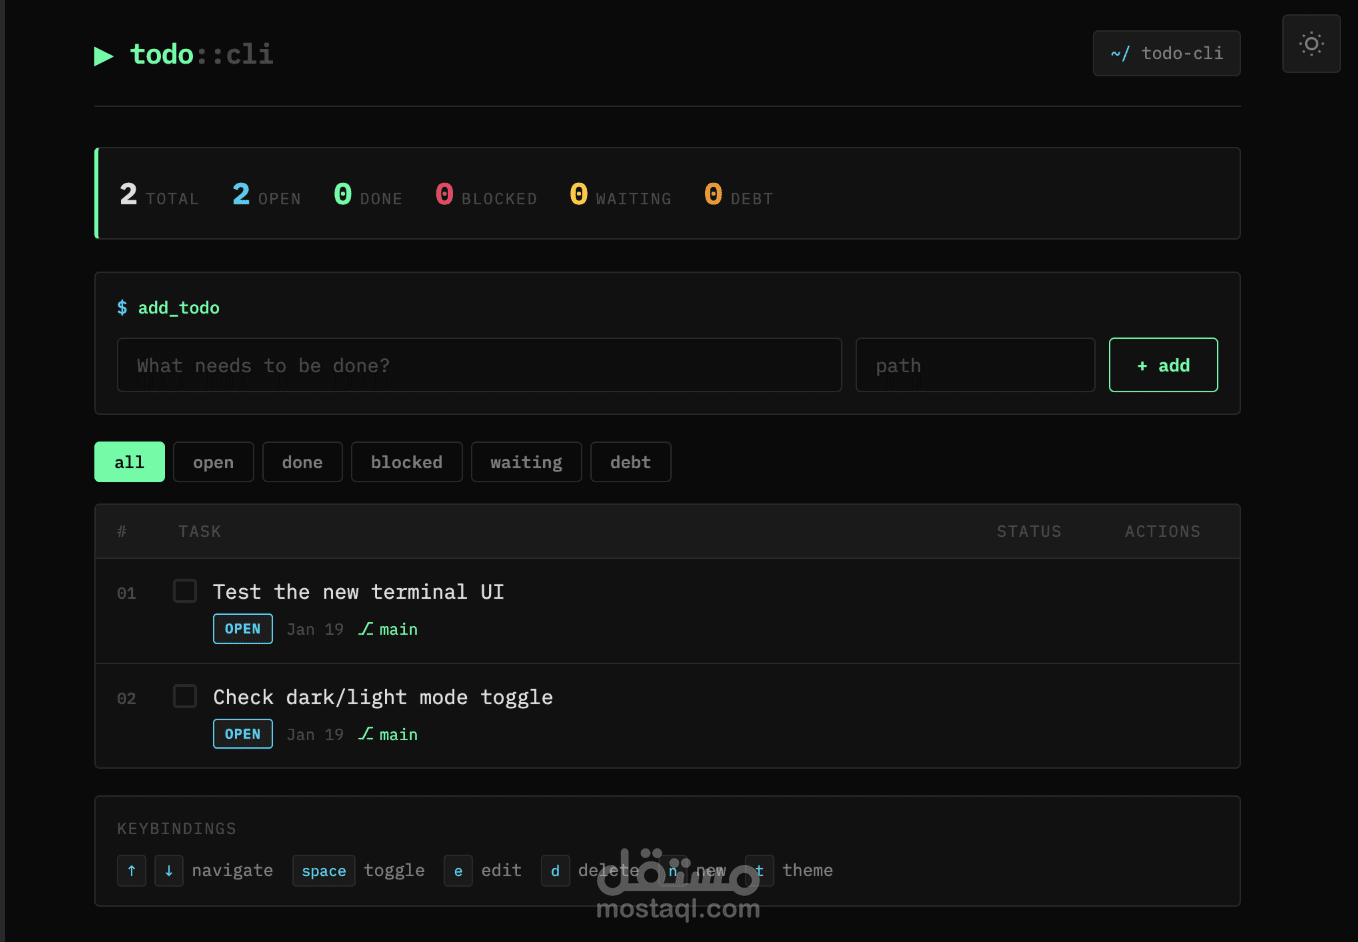The height and width of the screenshot is (942, 1358).
Task: Click 'main' branch label on task 02
Action: (398, 734)
